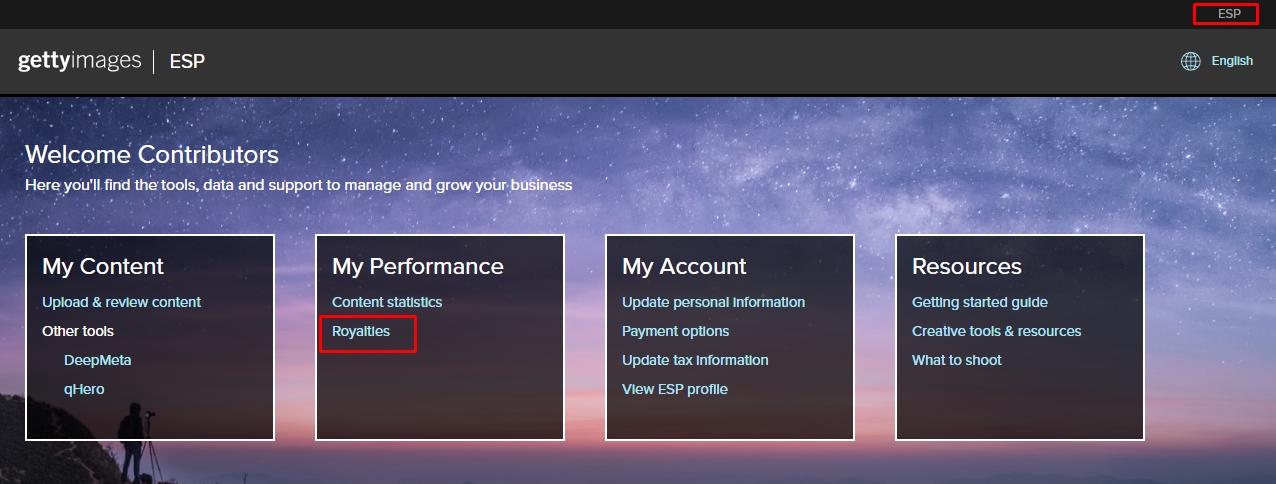This screenshot has height=484, width=1276.
Task: Open Upload & review content
Action: (121, 302)
